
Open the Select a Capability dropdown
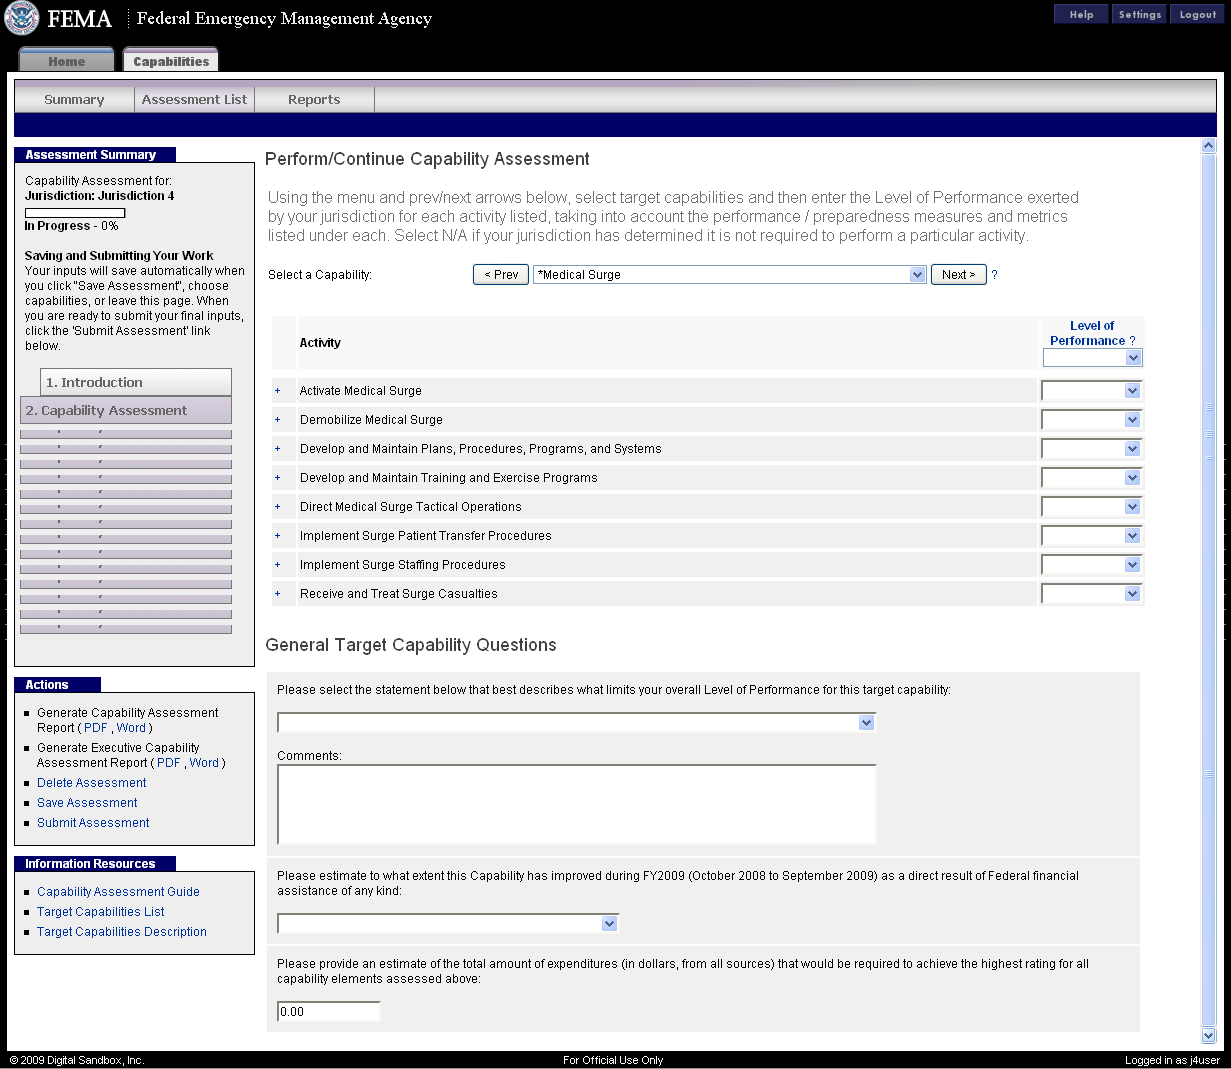[730, 275]
